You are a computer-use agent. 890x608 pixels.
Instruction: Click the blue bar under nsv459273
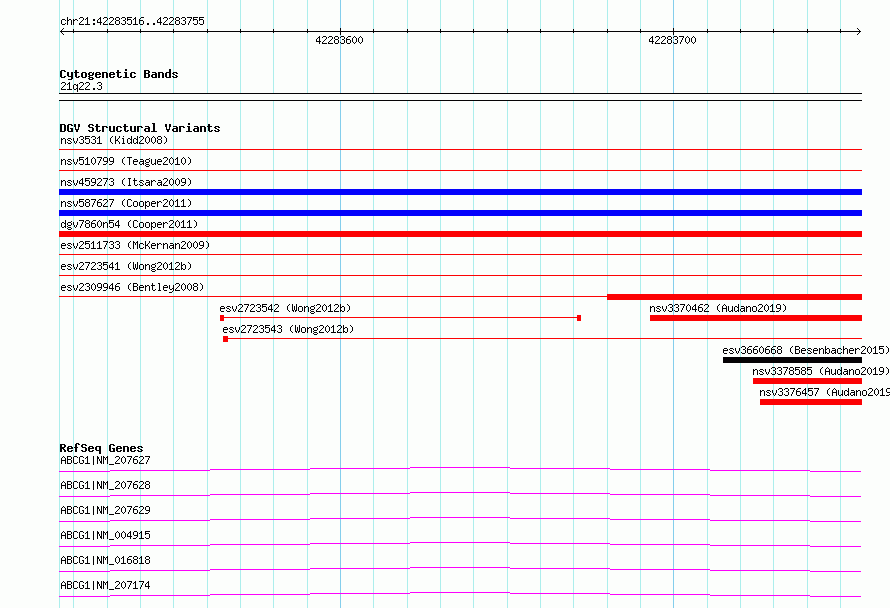(460, 192)
